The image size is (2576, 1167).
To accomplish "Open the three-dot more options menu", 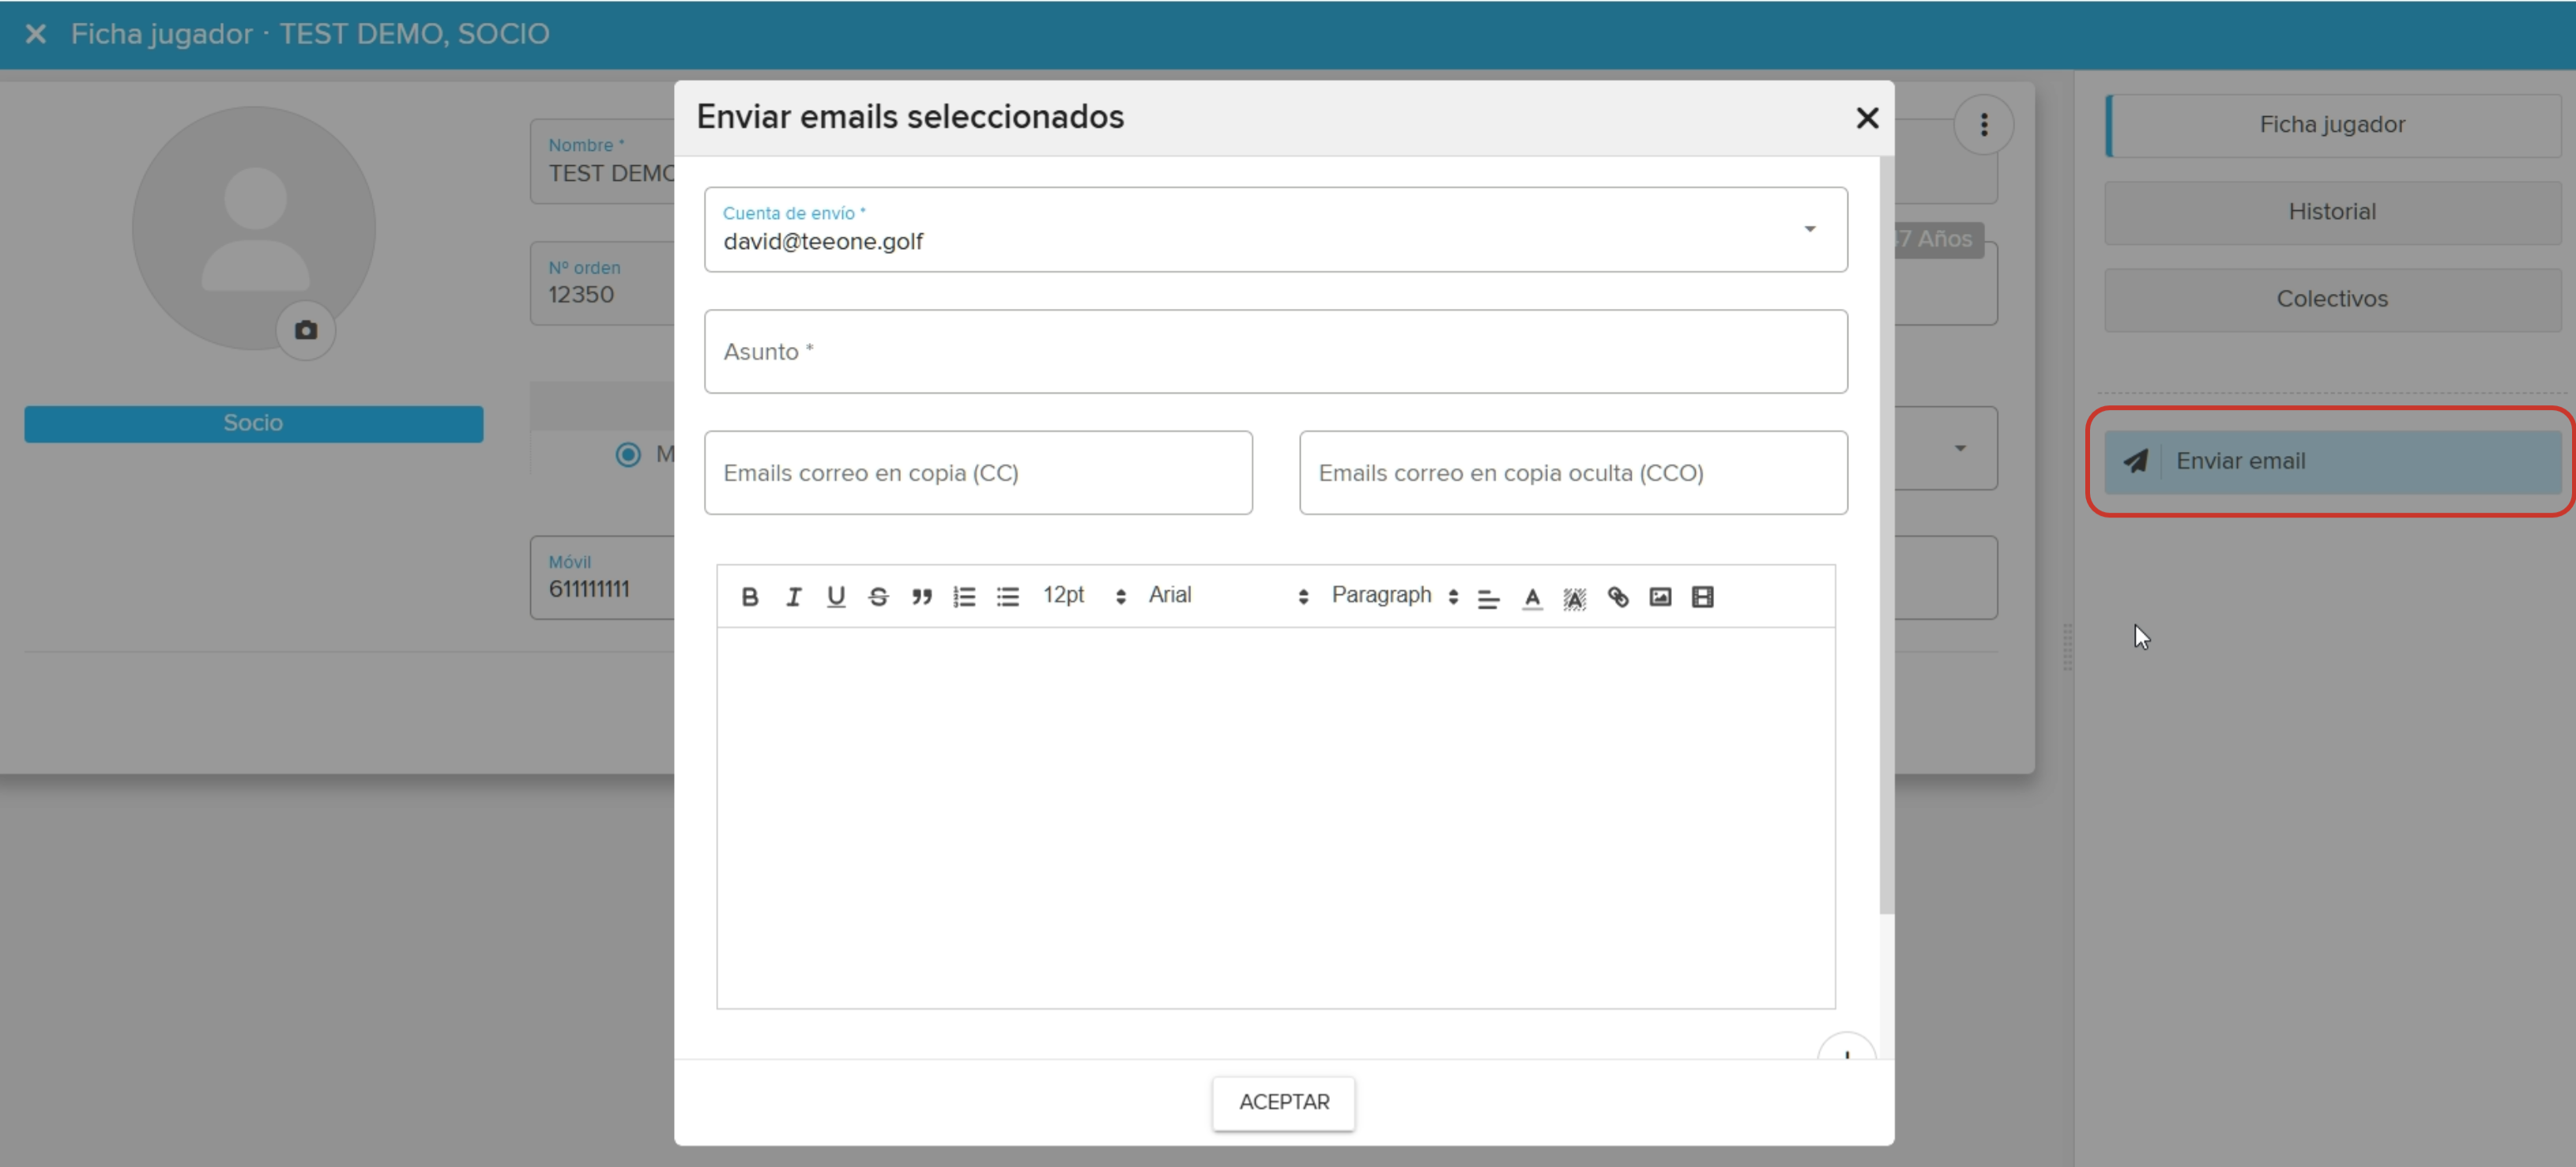I will 1984,125.
